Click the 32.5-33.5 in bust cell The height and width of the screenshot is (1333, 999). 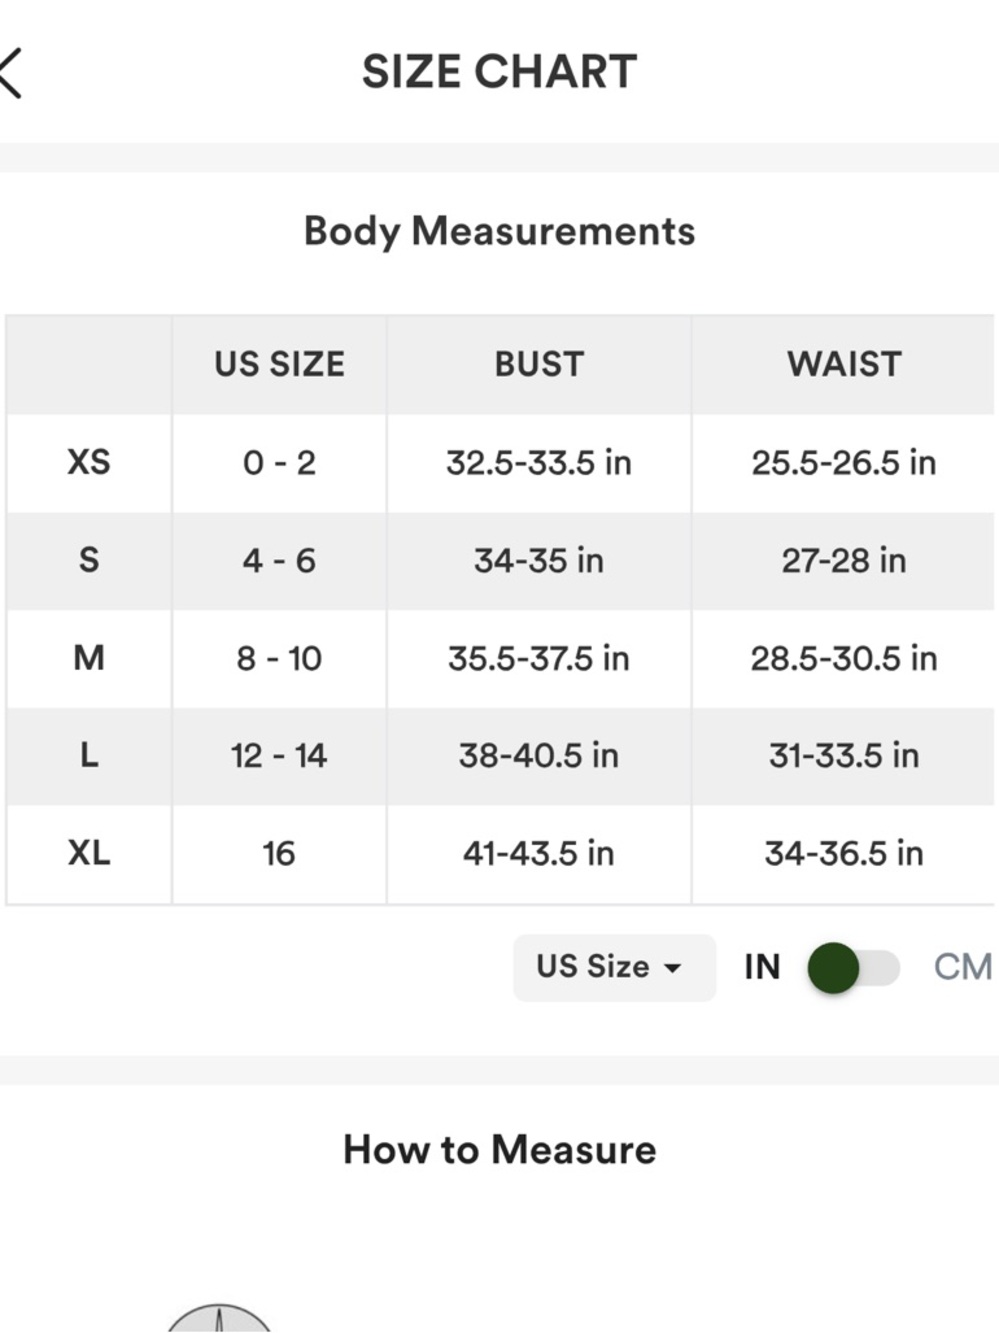pyautogui.click(x=539, y=463)
